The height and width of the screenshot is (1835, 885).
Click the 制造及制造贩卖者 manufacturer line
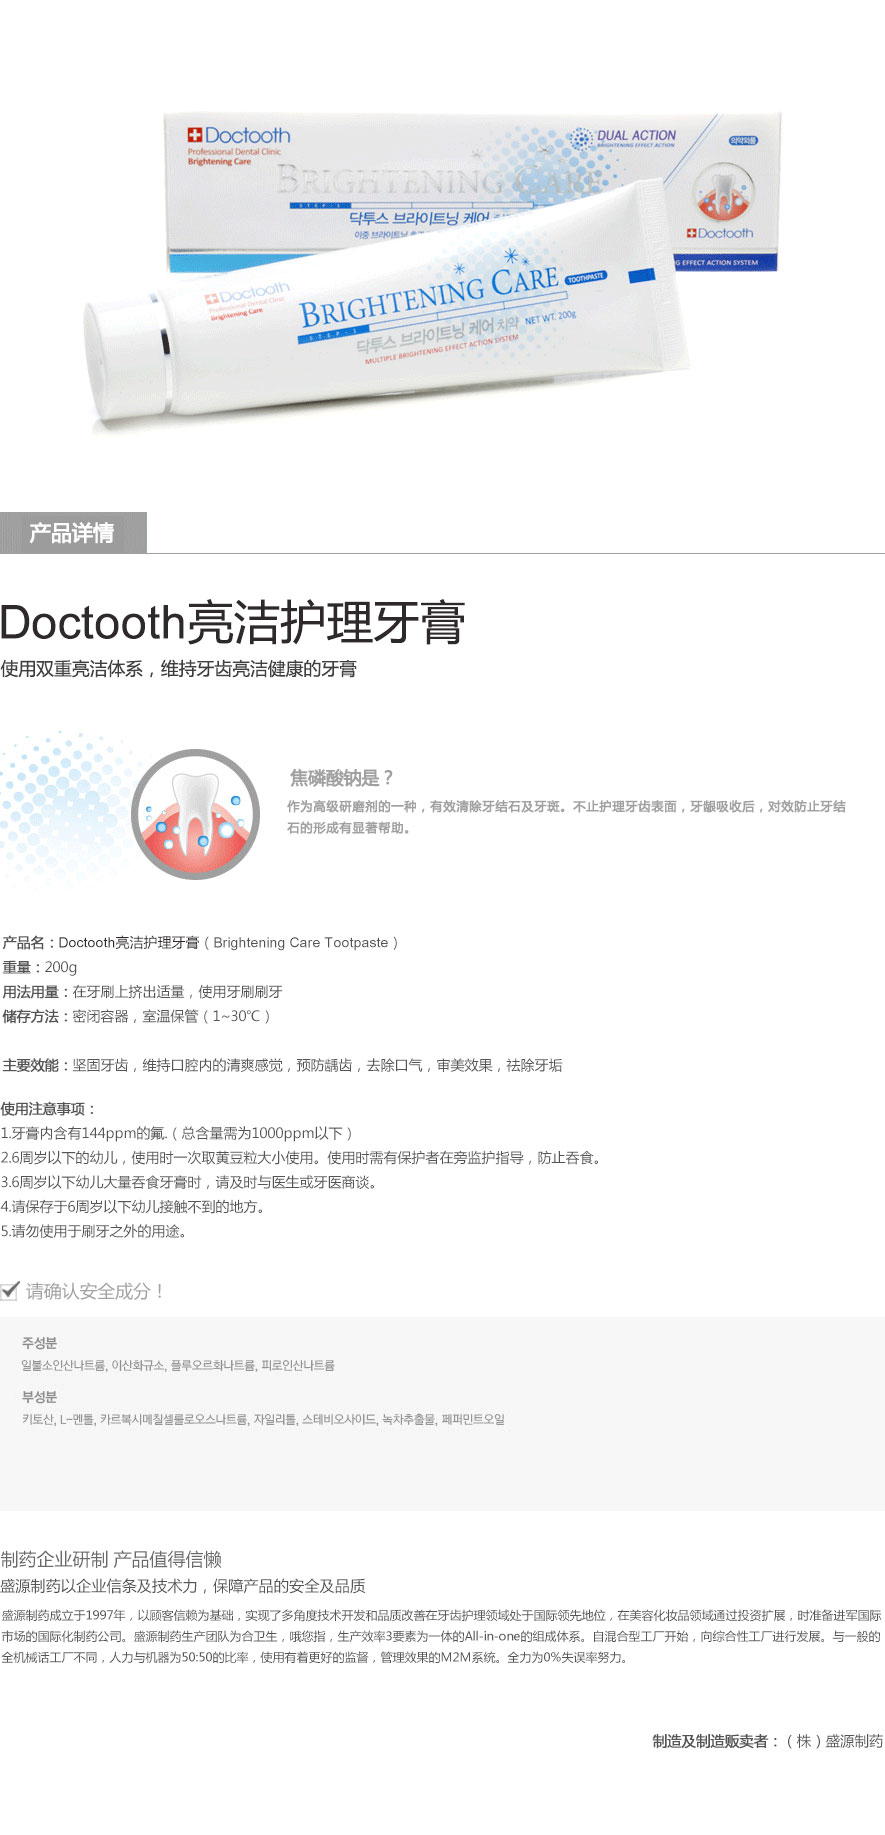(768, 1741)
